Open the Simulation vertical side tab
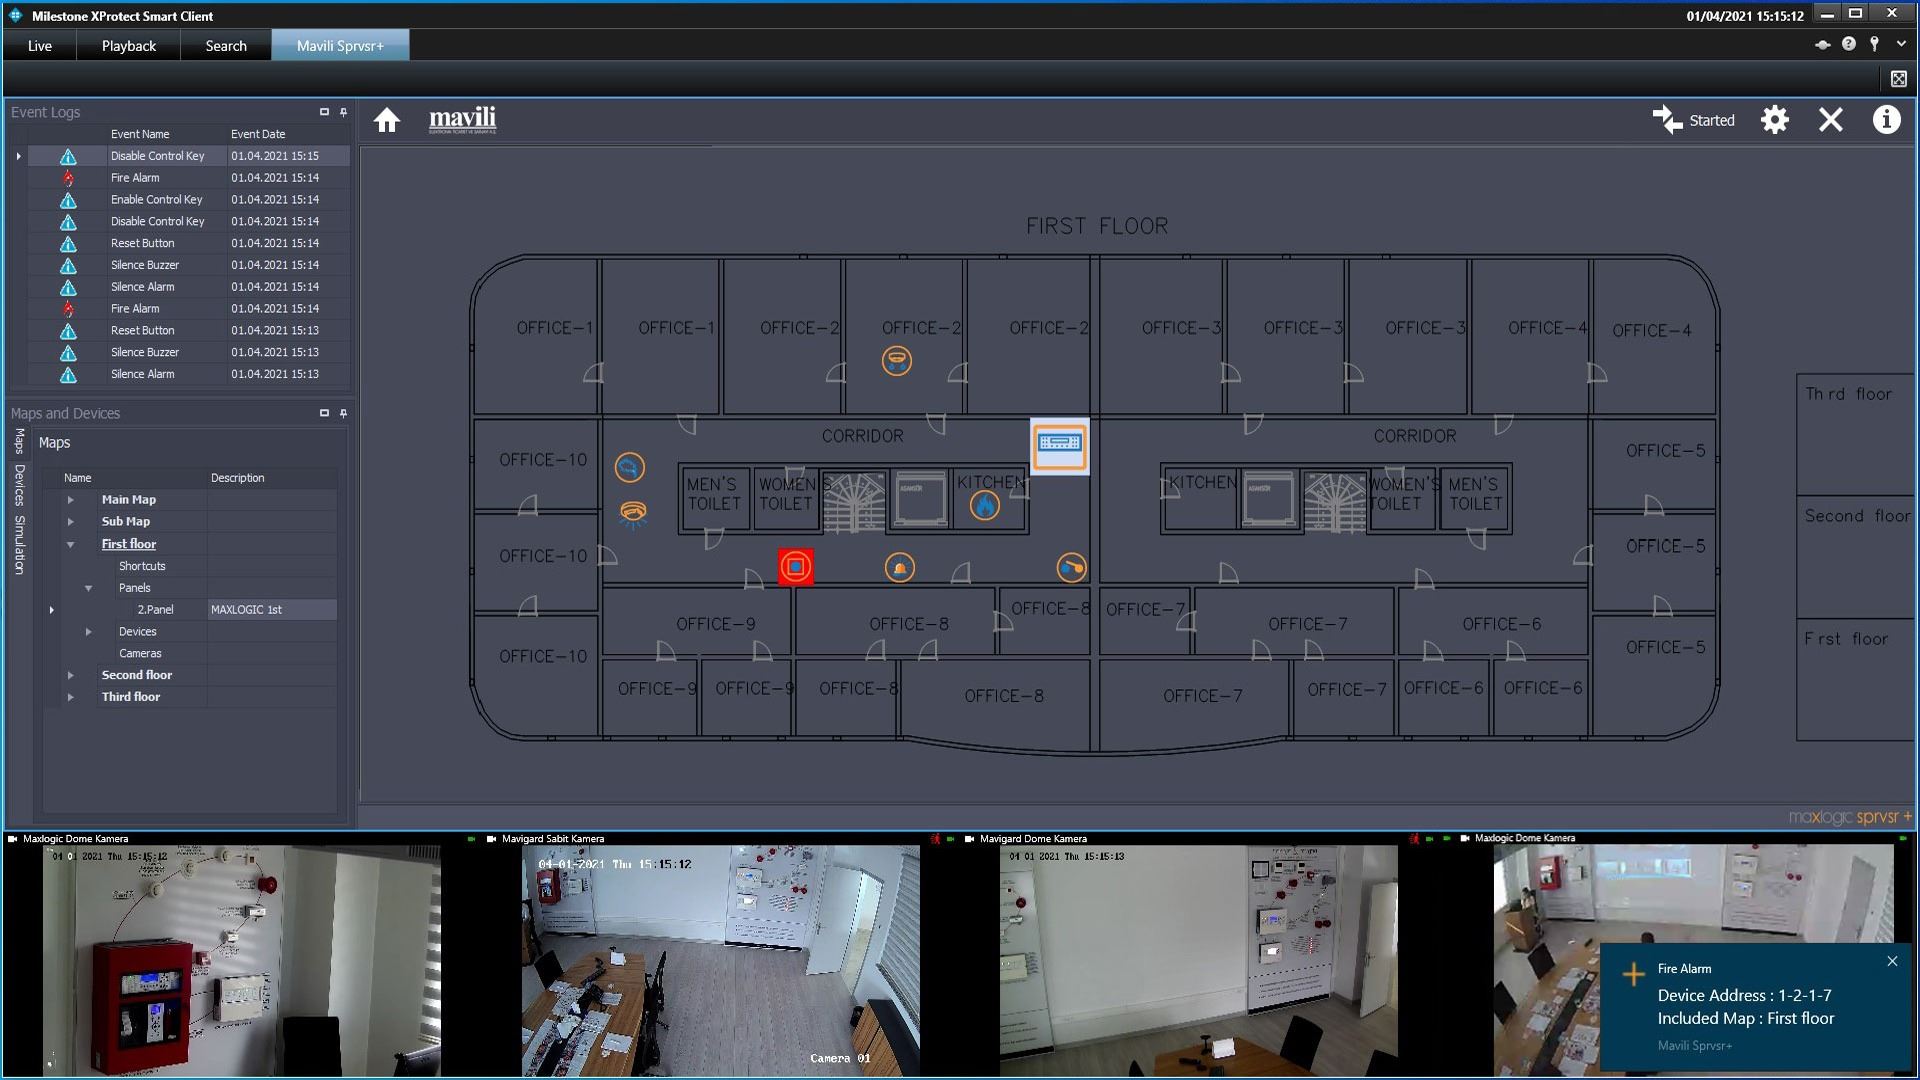 pos(19,545)
